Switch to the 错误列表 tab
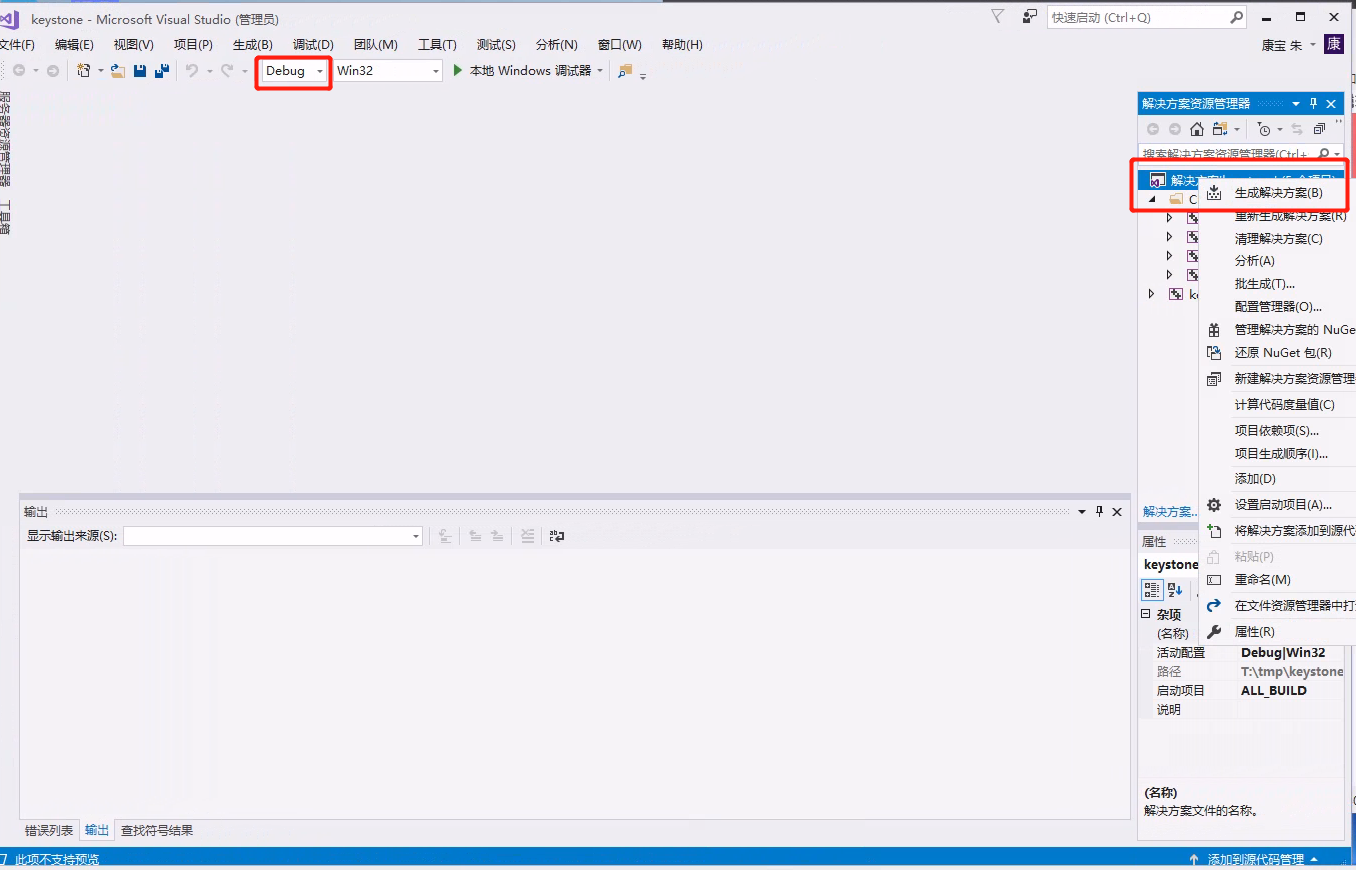 (x=49, y=831)
